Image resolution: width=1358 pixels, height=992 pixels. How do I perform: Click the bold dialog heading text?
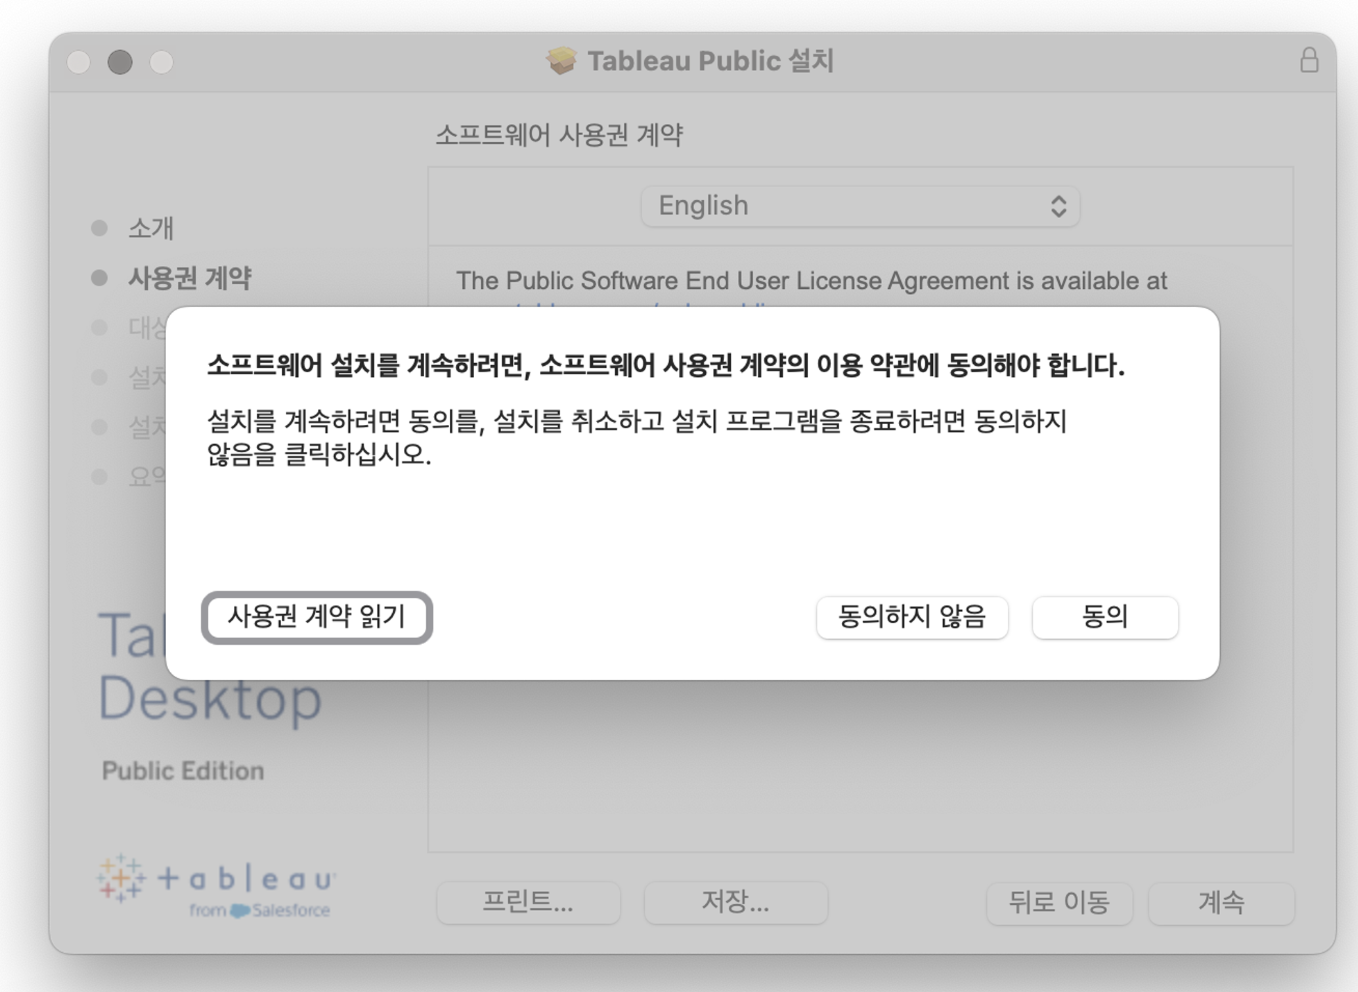click(666, 365)
